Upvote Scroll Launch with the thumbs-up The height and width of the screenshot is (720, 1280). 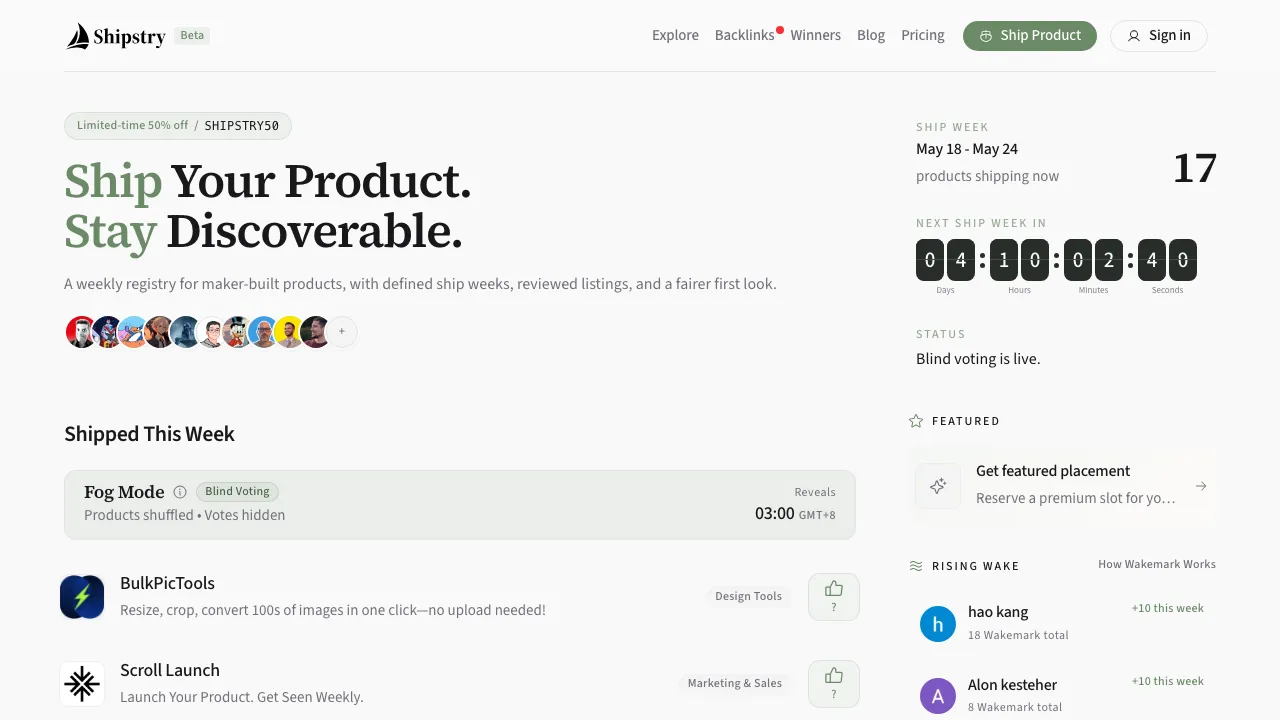(834, 684)
